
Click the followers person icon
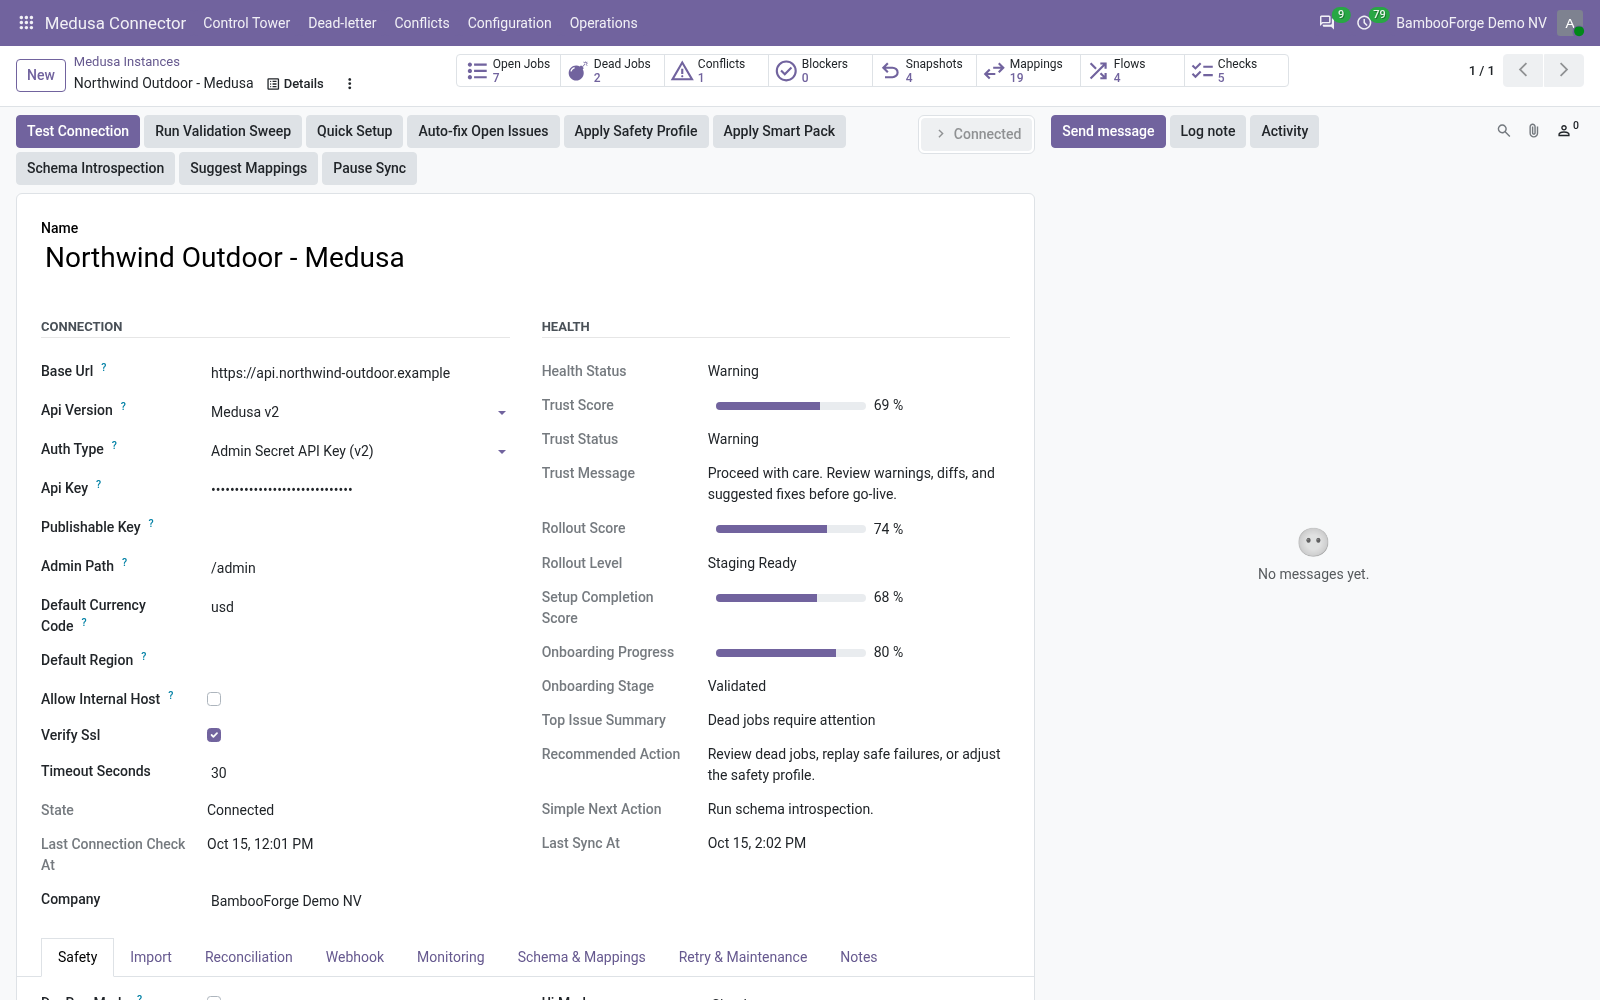click(x=1567, y=130)
